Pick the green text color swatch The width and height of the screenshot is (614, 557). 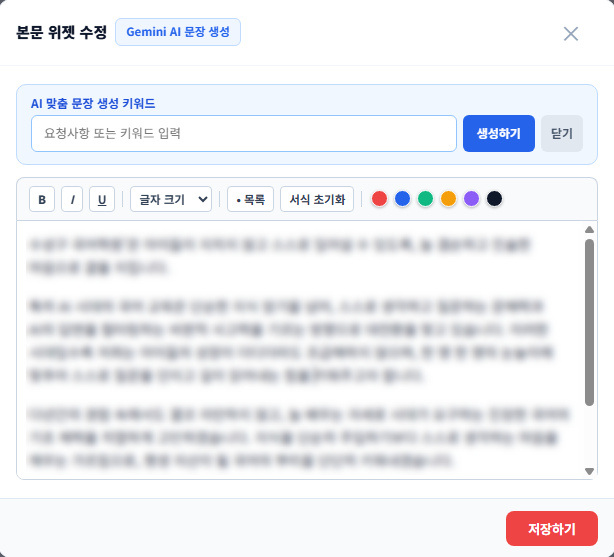[425, 199]
